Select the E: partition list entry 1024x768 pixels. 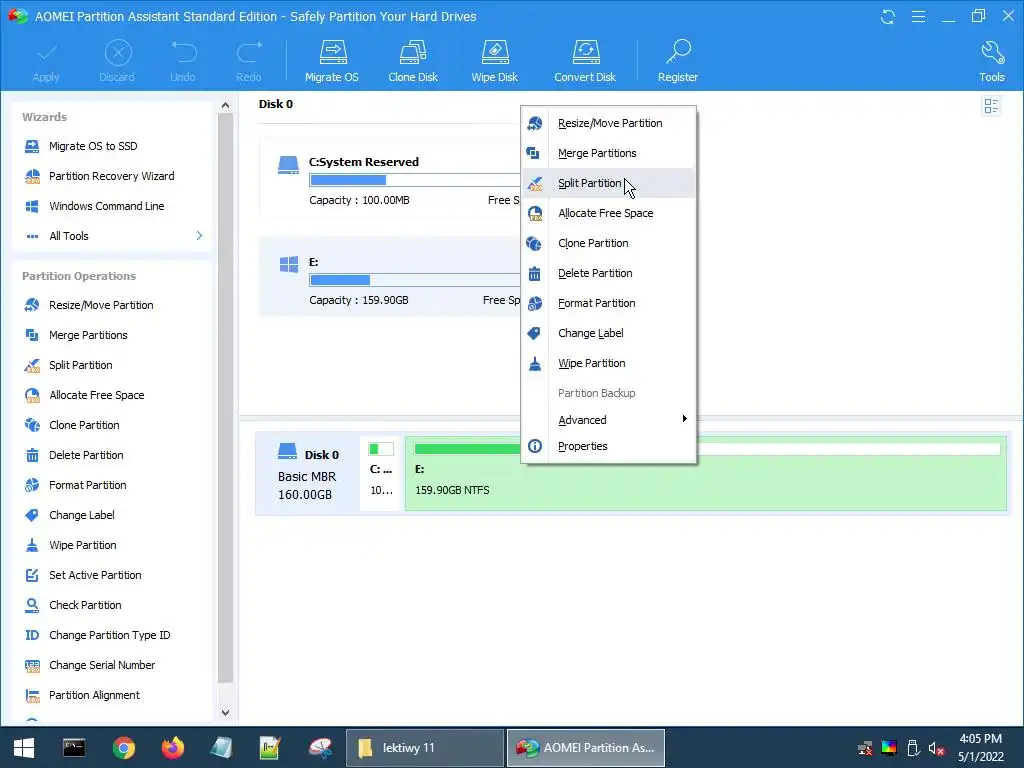click(390, 277)
